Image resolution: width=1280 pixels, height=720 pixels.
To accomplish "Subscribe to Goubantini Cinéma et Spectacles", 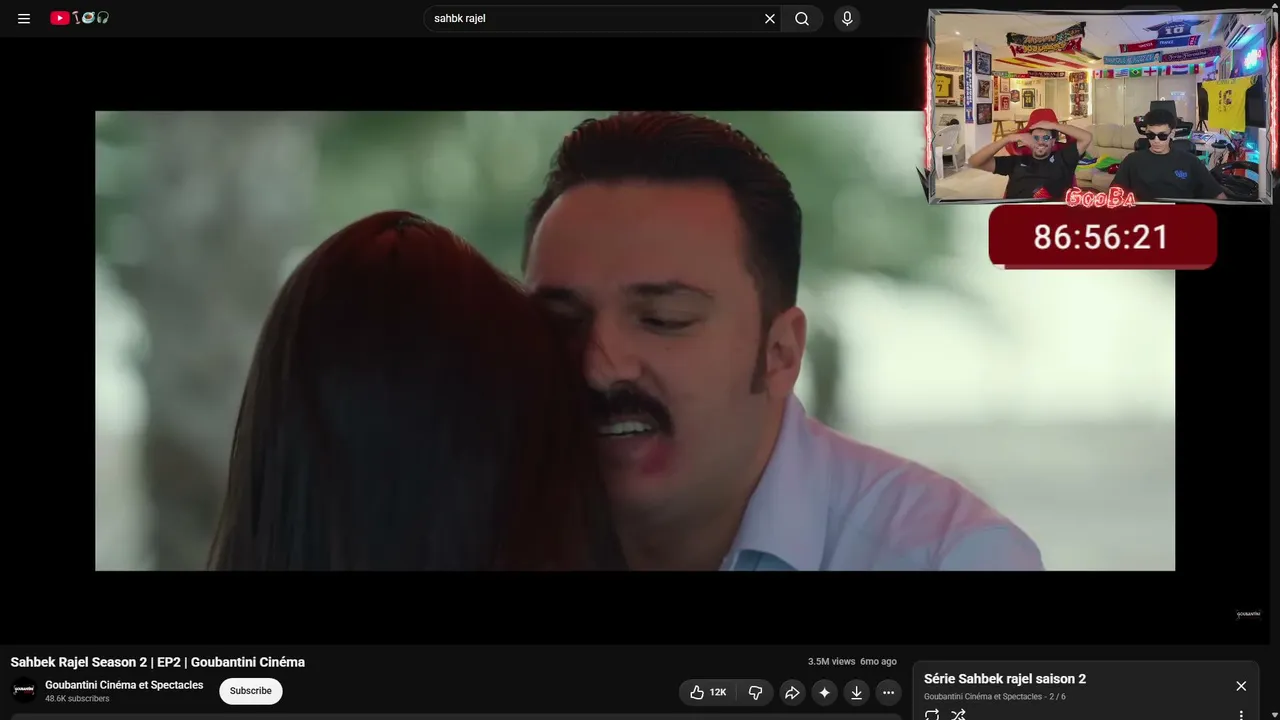I will (x=251, y=691).
